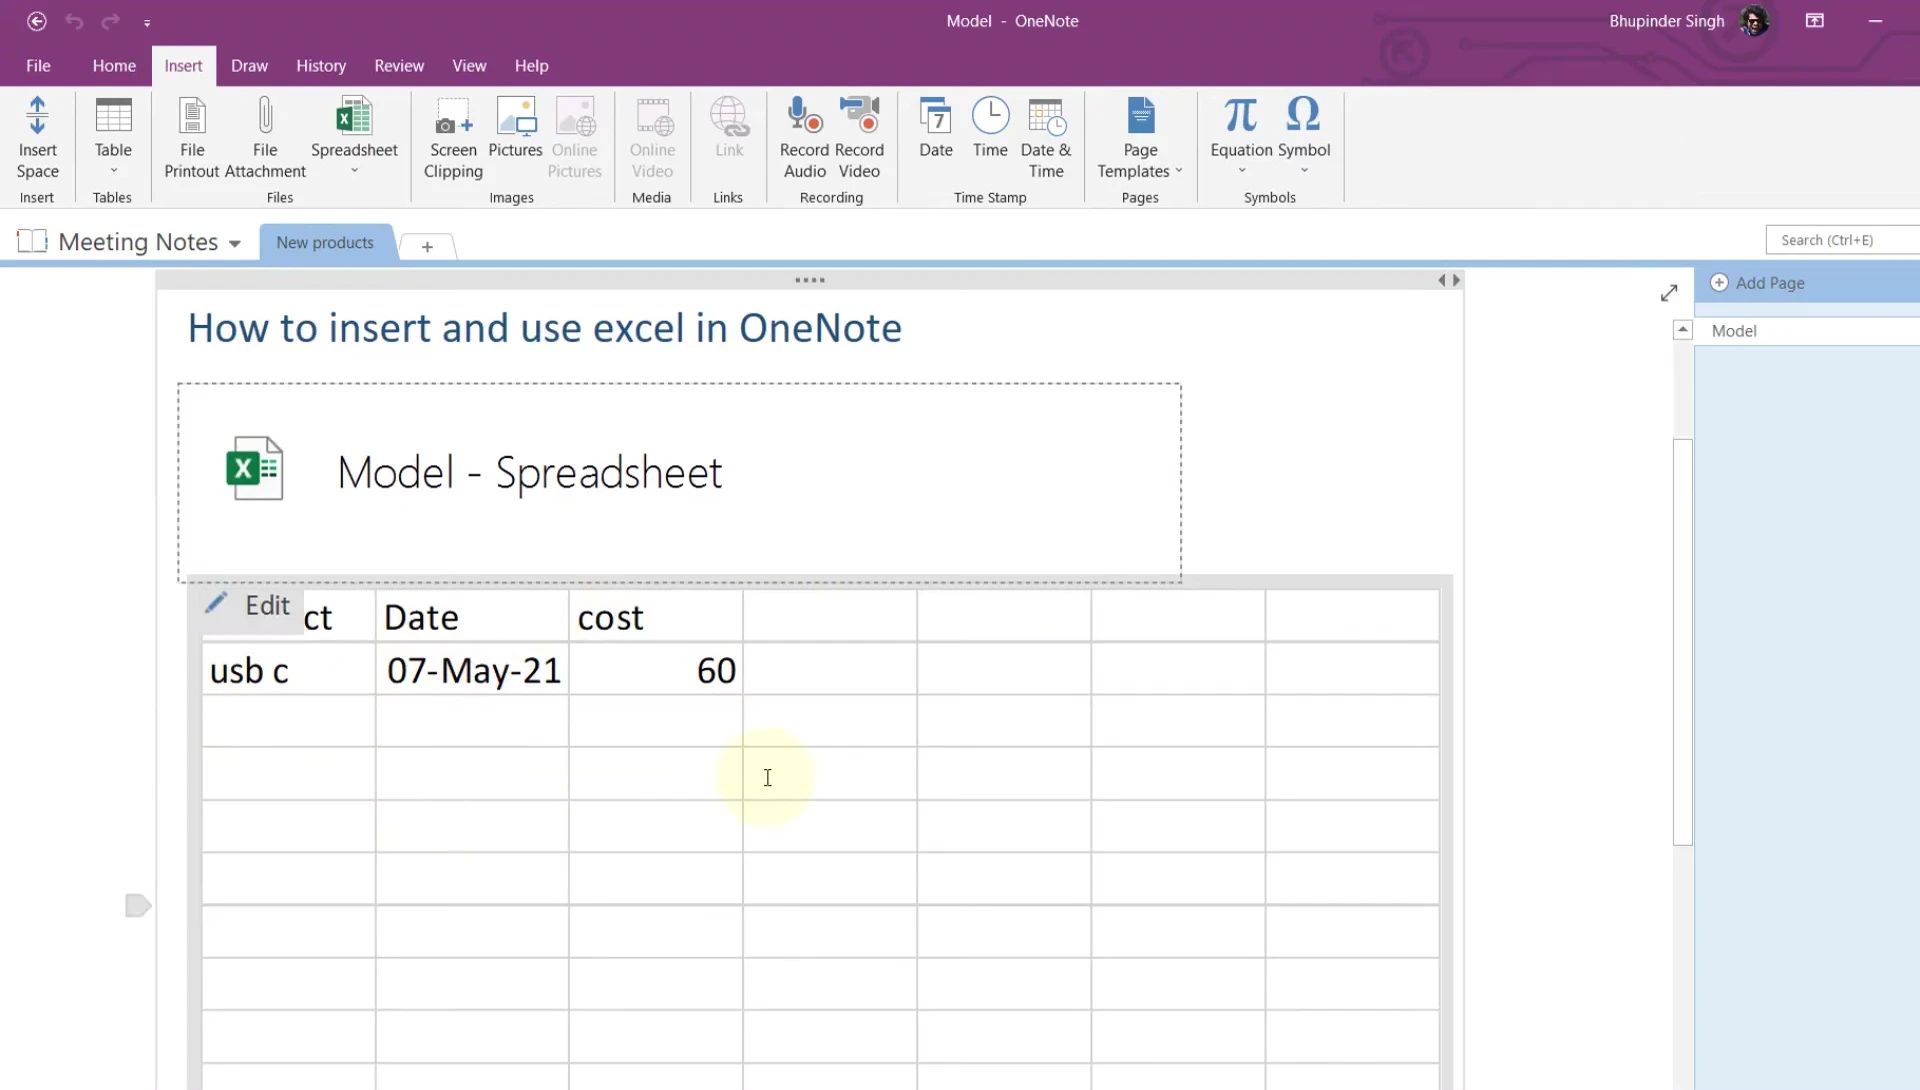Click the Insert Space tool

pyautogui.click(x=37, y=138)
